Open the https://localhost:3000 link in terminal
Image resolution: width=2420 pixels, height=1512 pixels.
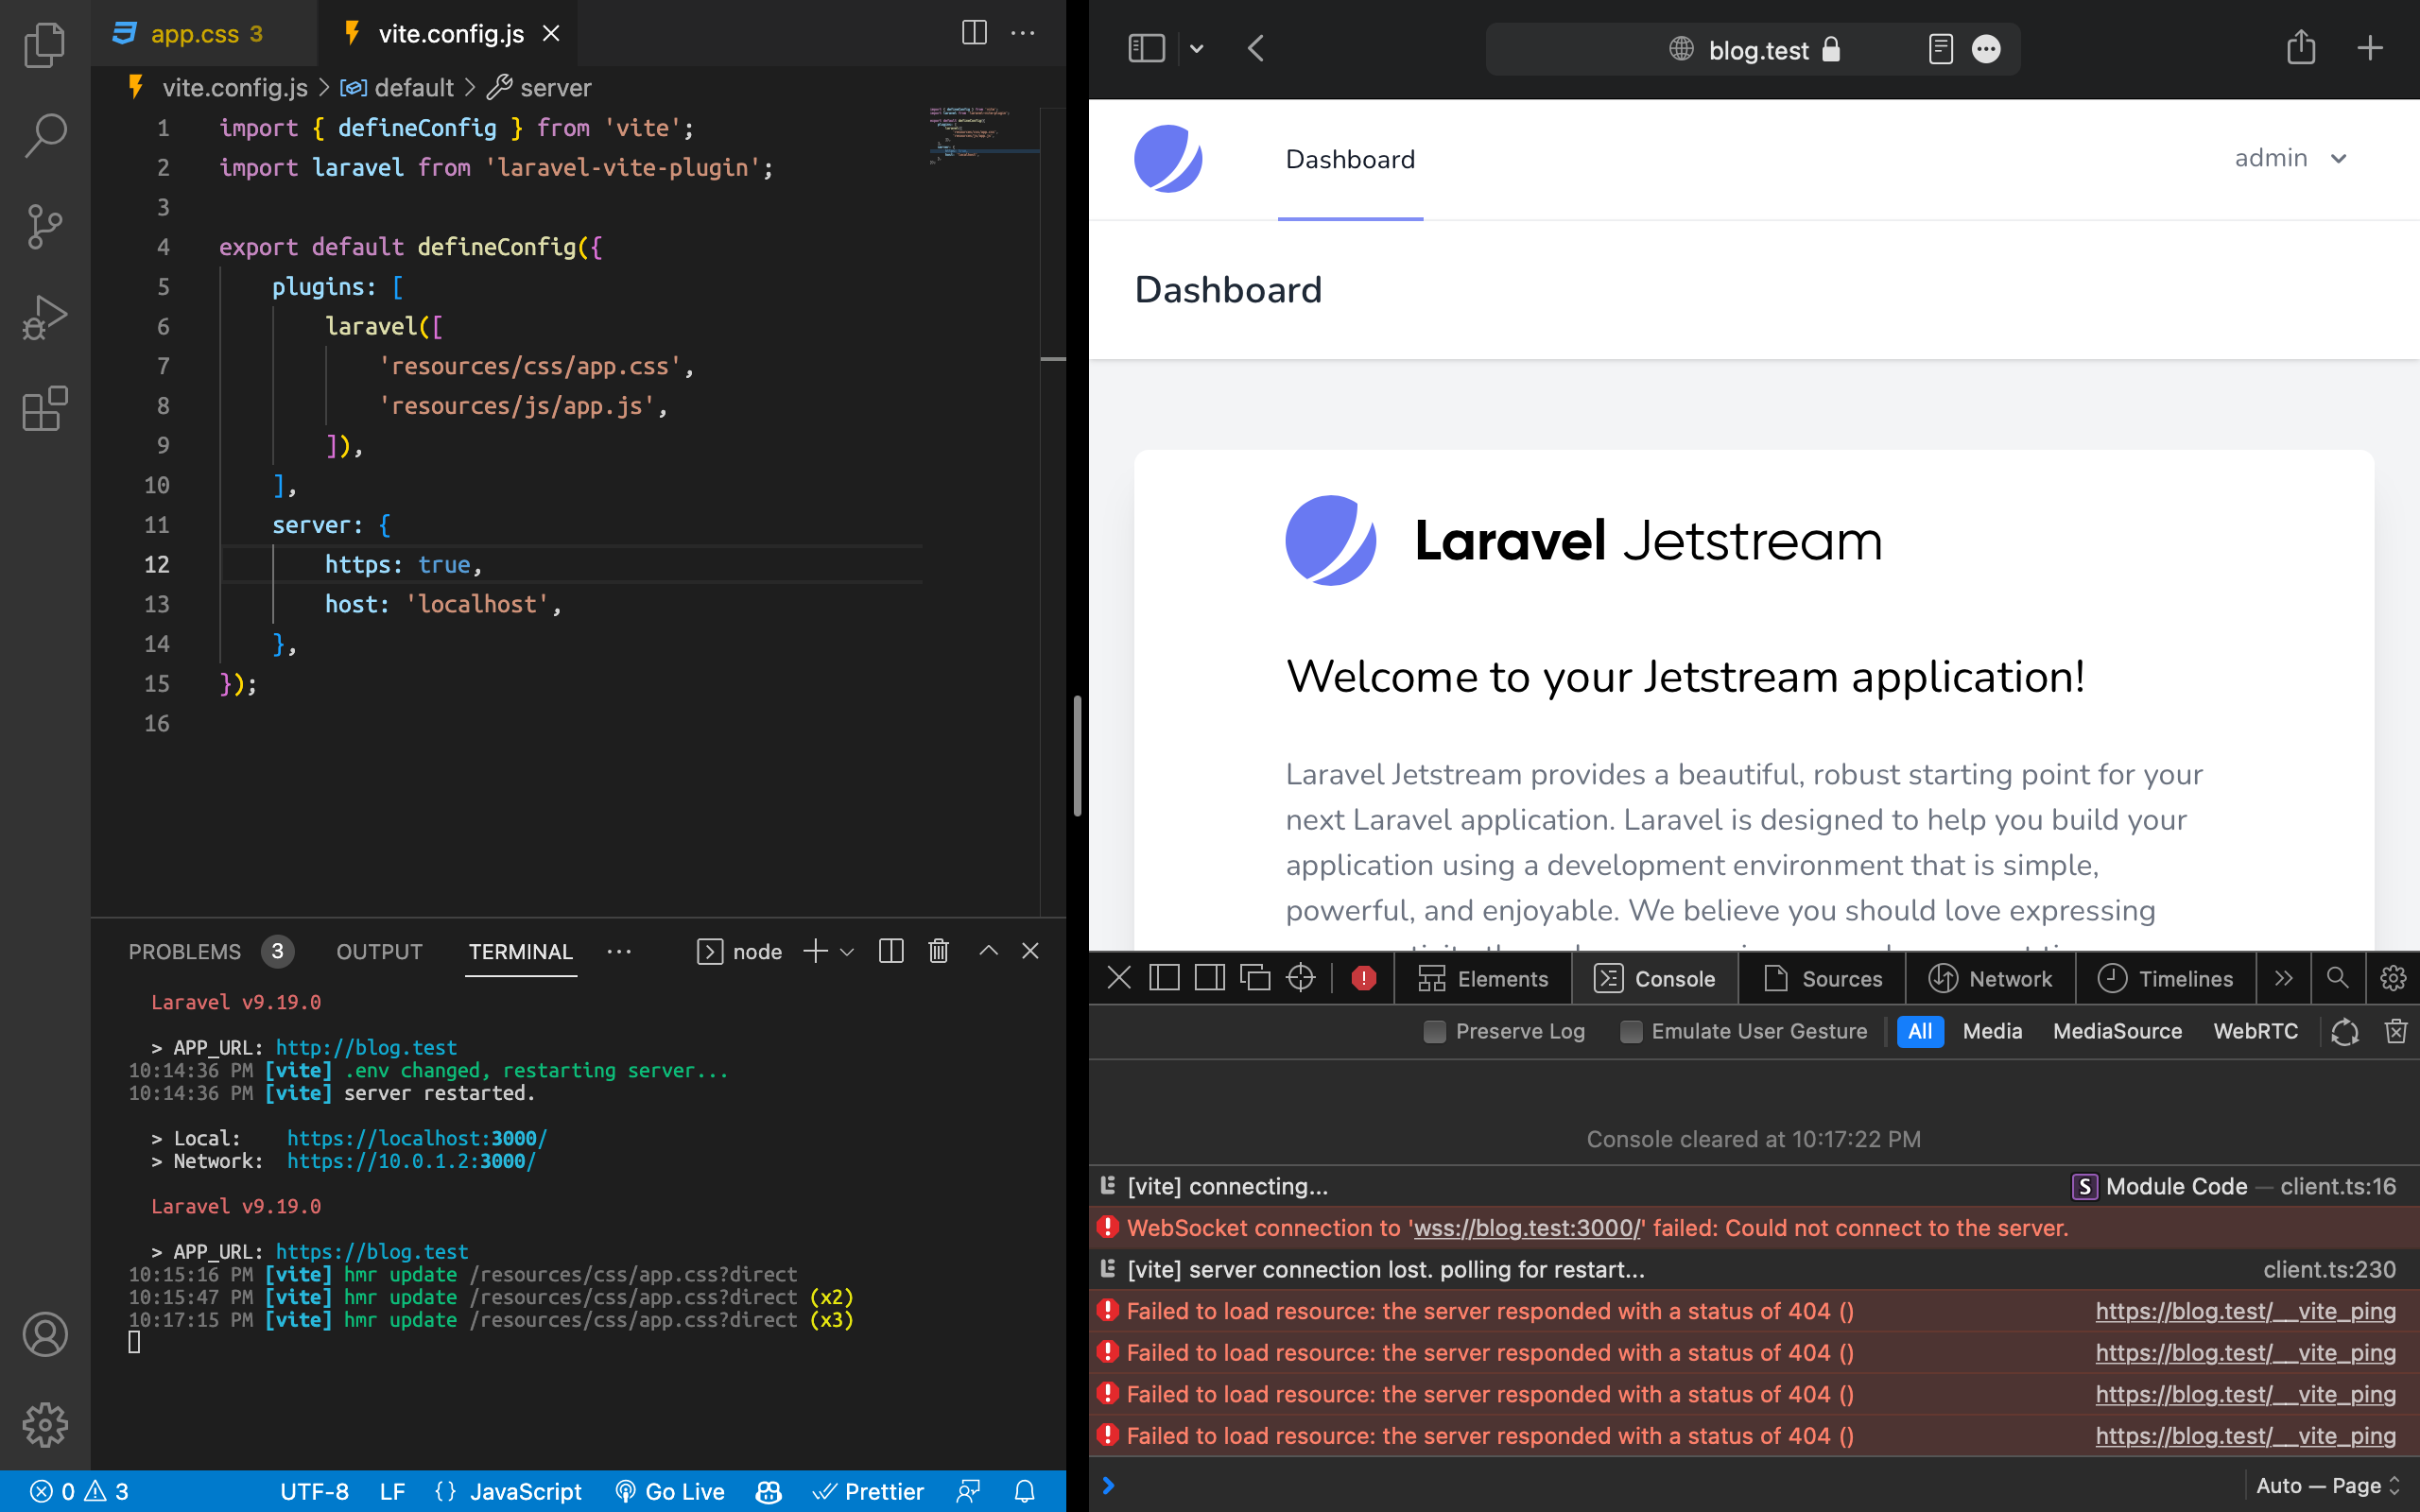click(417, 1137)
